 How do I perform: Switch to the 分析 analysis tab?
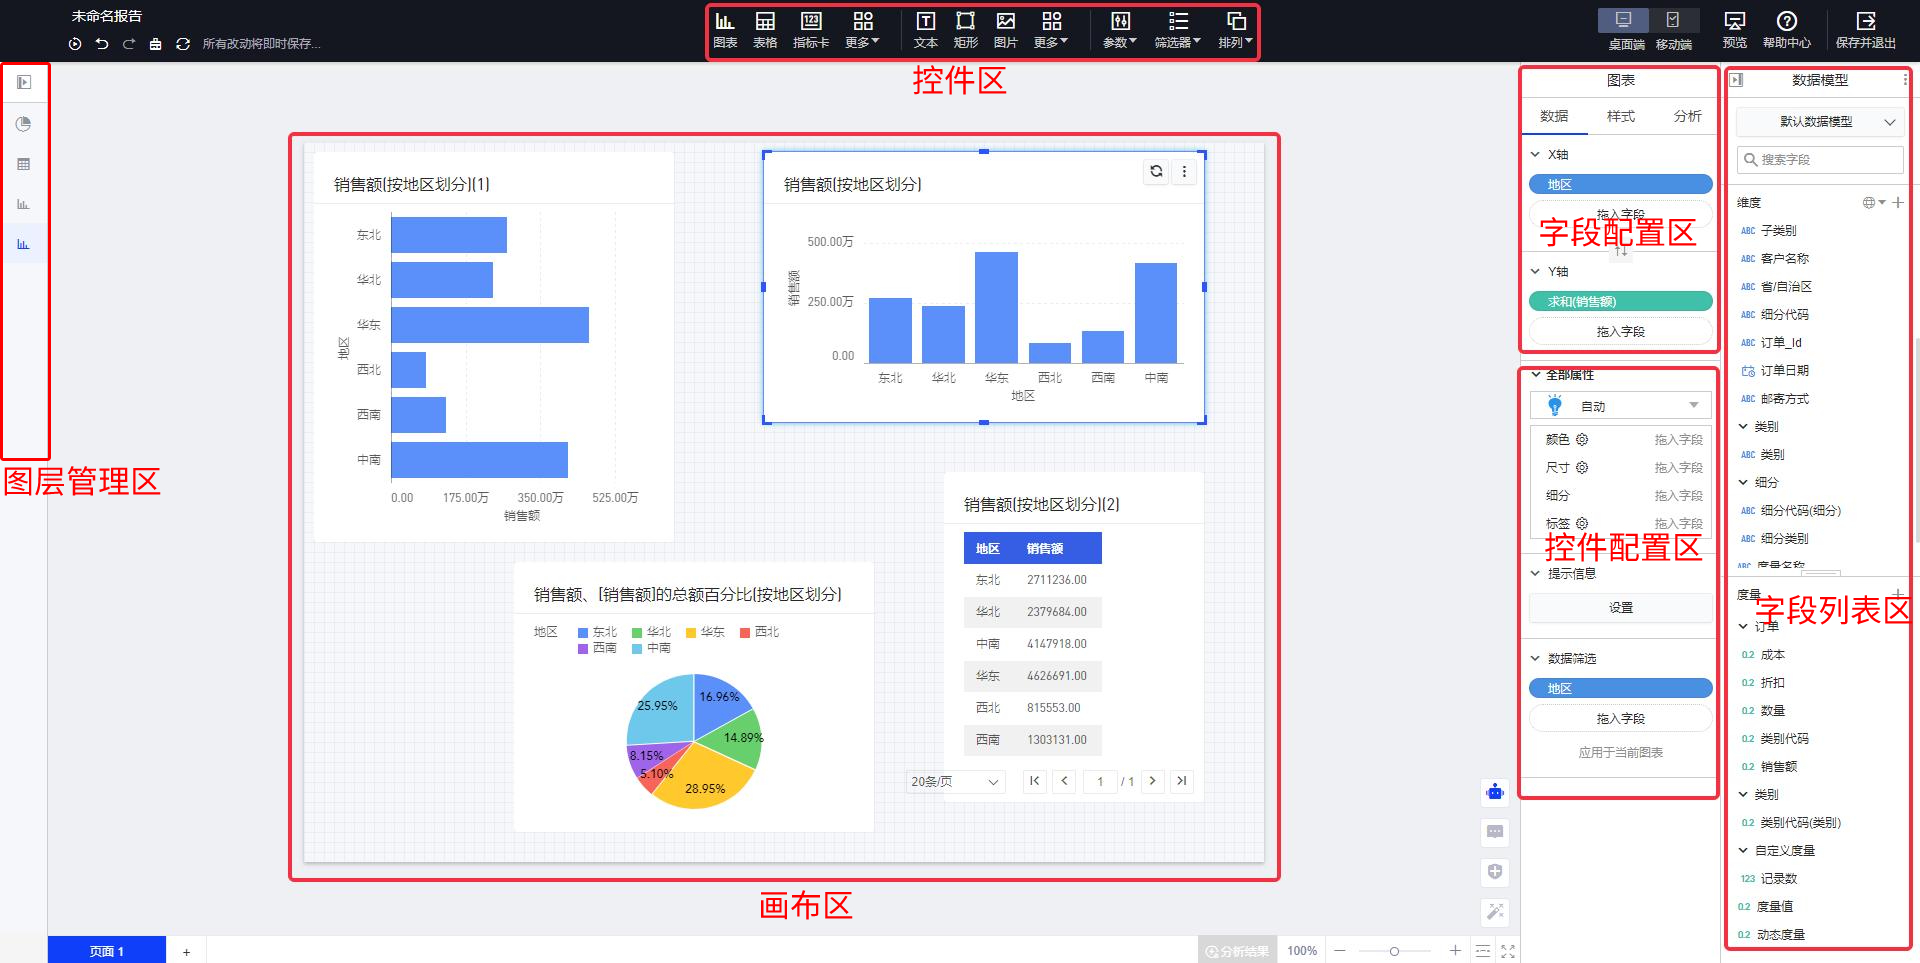tap(1687, 116)
